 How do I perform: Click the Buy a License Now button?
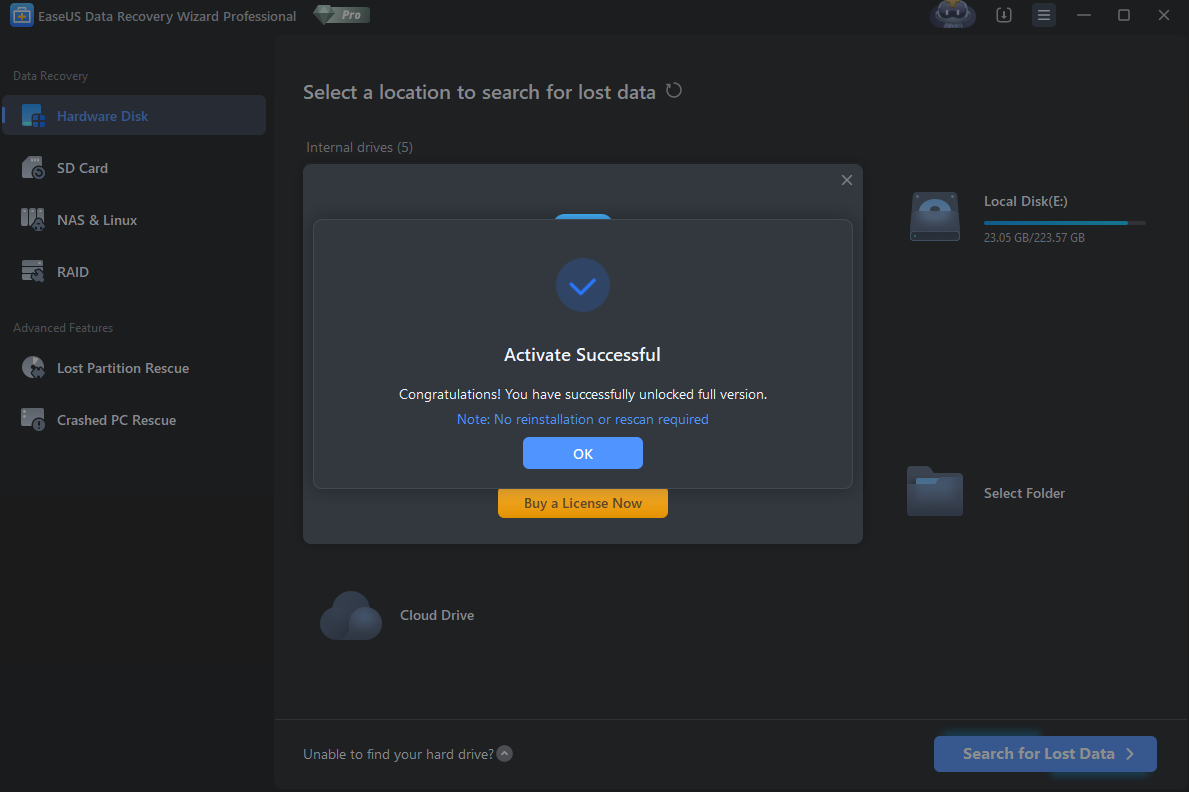coord(582,504)
